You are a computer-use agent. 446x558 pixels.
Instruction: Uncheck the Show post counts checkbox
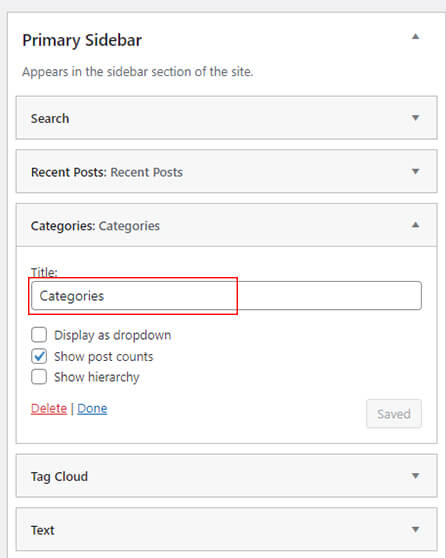point(39,356)
